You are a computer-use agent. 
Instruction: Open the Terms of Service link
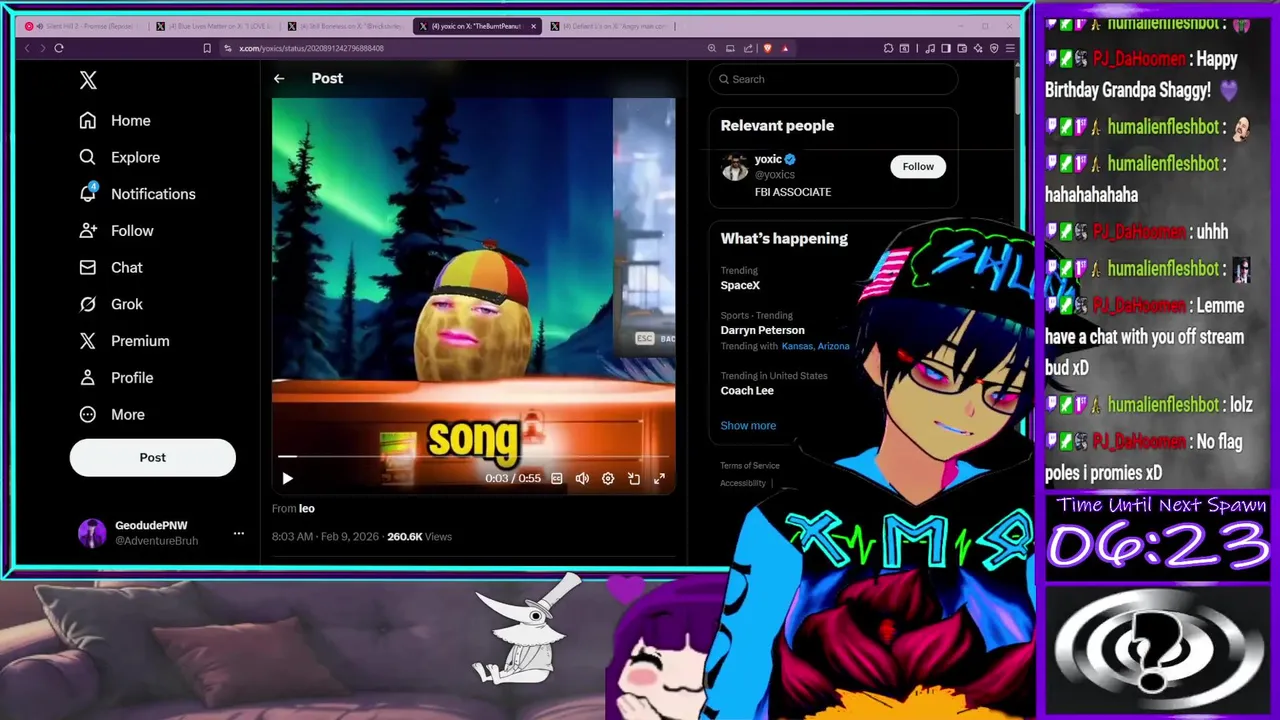[x=750, y=466]
